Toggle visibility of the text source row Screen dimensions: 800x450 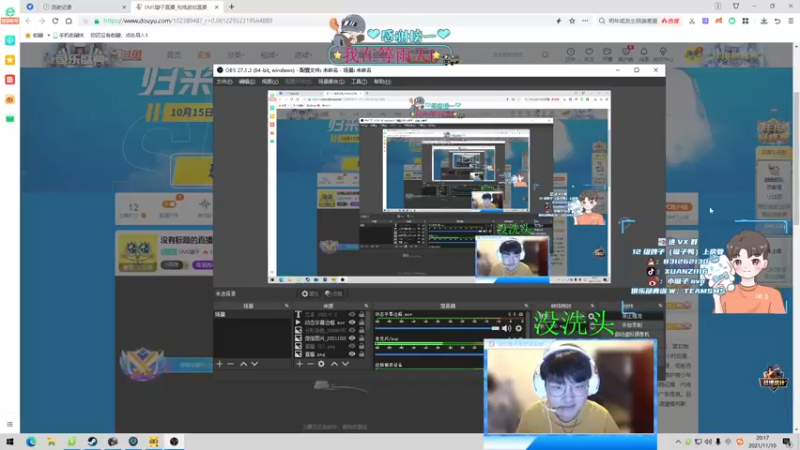[x=352, y=315]
